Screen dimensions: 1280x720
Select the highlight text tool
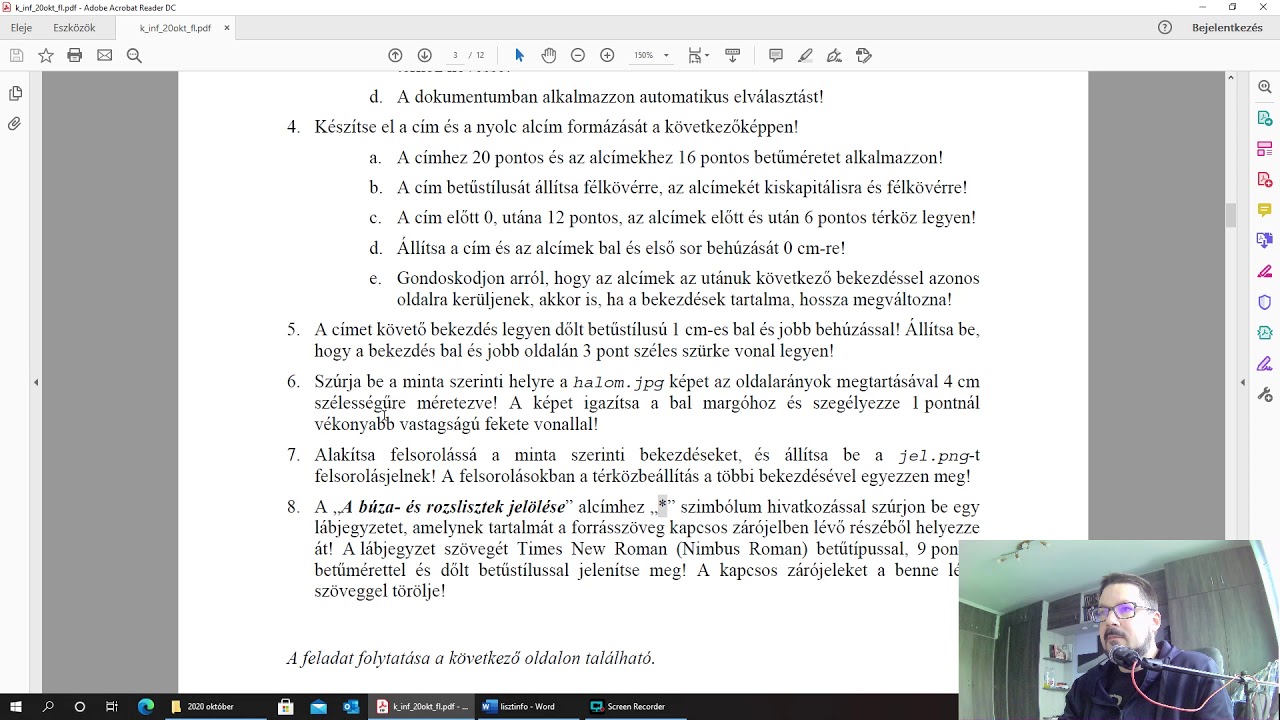(x=805, y=56)
